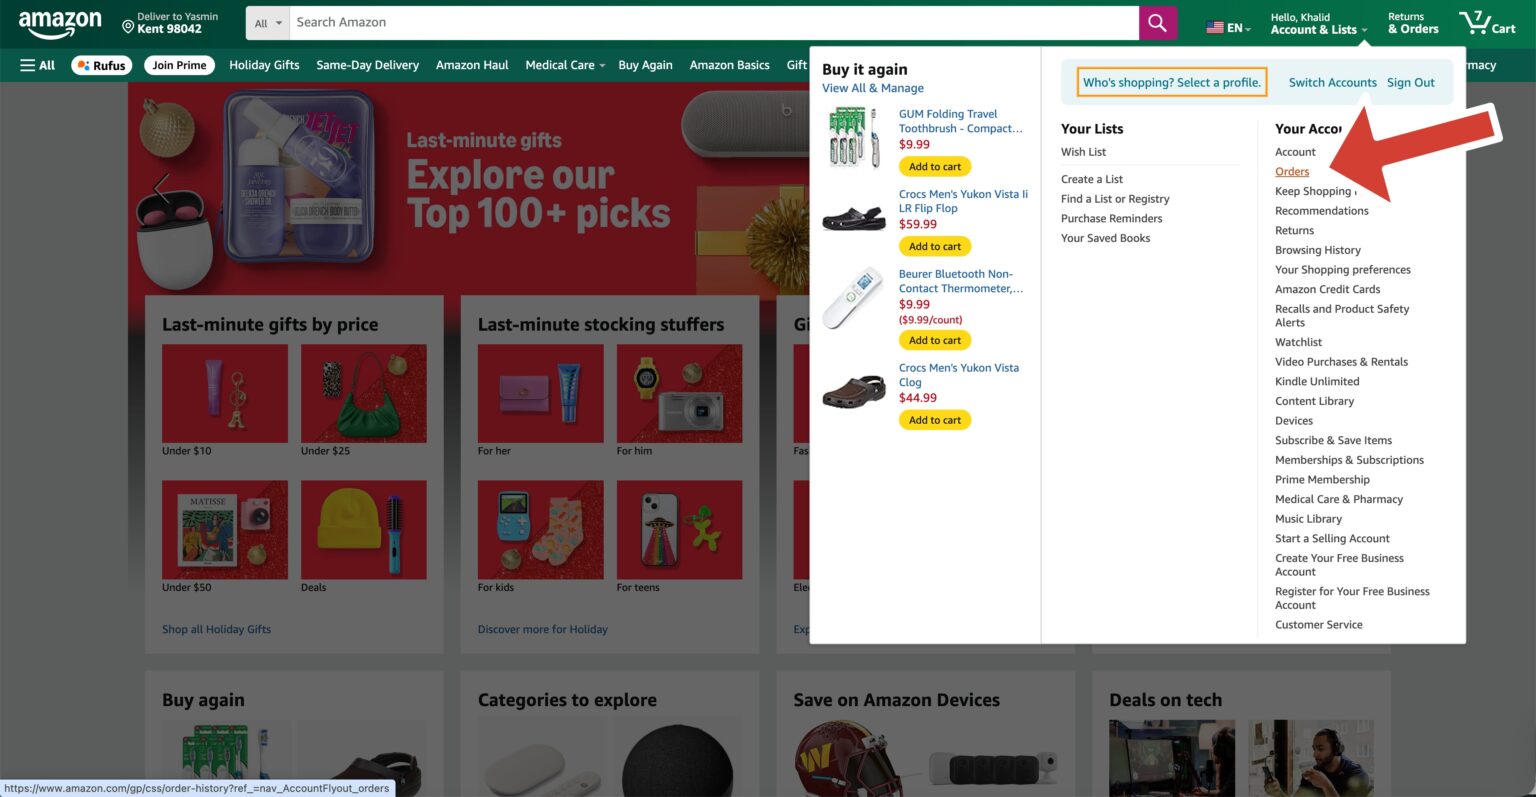1536x797 pixels.
Task: Click the Search Amazon input field
Action: click(713, 23)
